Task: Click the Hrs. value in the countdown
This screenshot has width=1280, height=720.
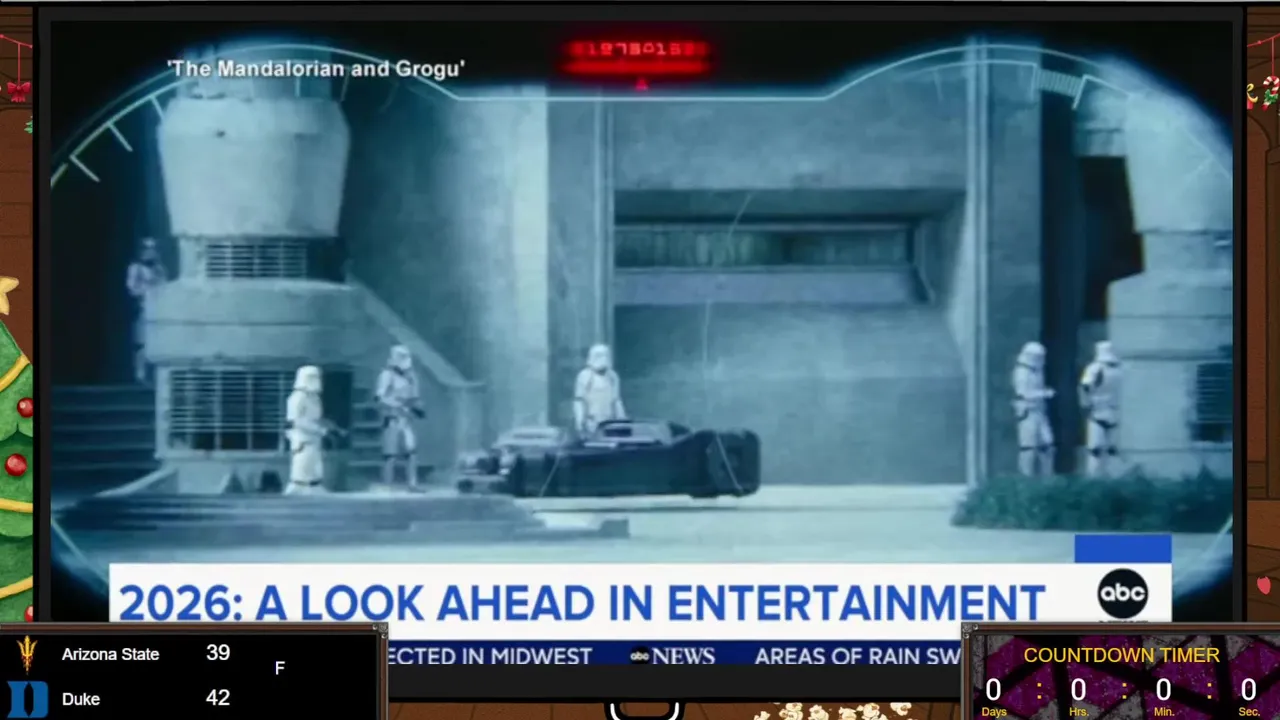Action: pos(1078,689)
